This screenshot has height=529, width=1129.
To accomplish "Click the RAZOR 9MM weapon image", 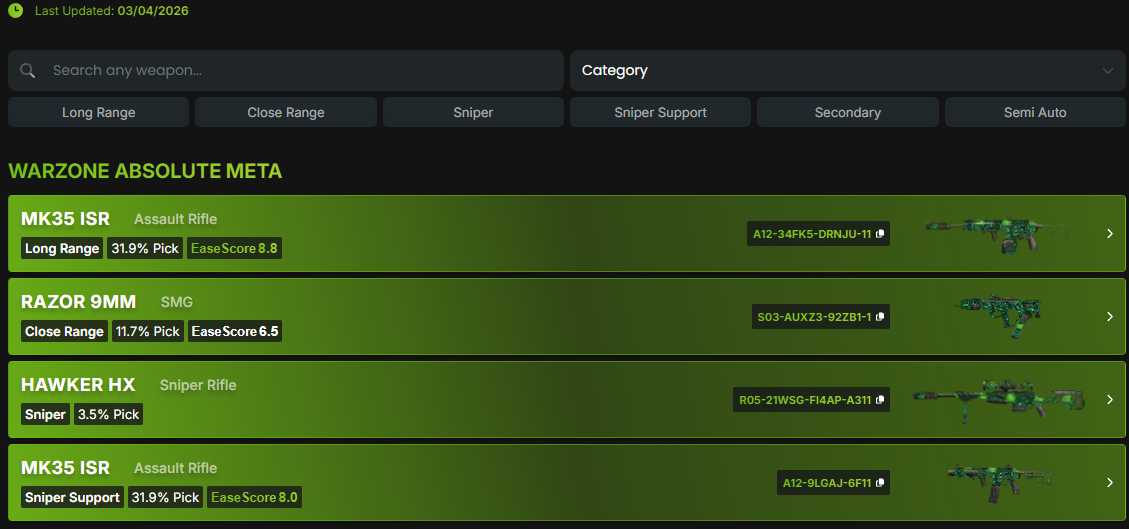I will pos(997,316).
